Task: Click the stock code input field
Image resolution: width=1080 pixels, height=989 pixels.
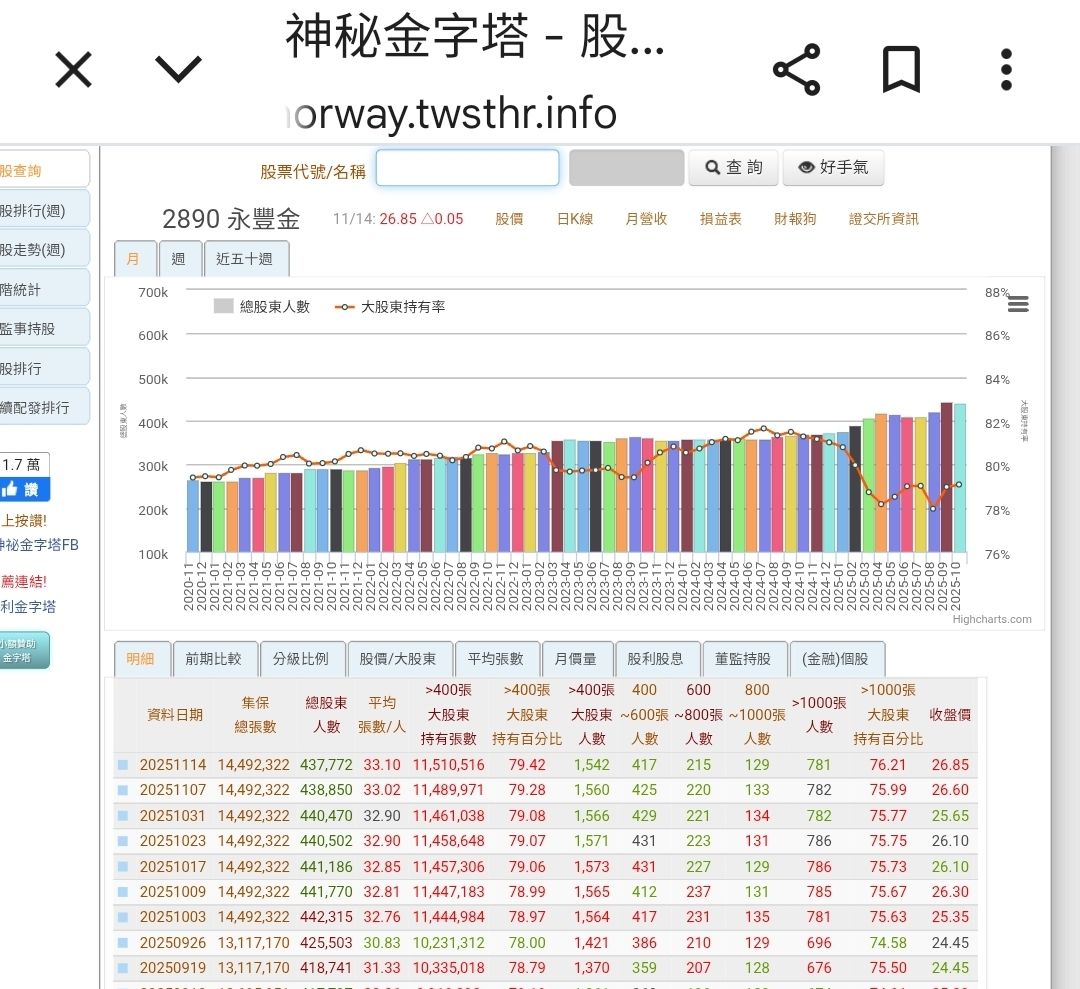Action: 467,167
